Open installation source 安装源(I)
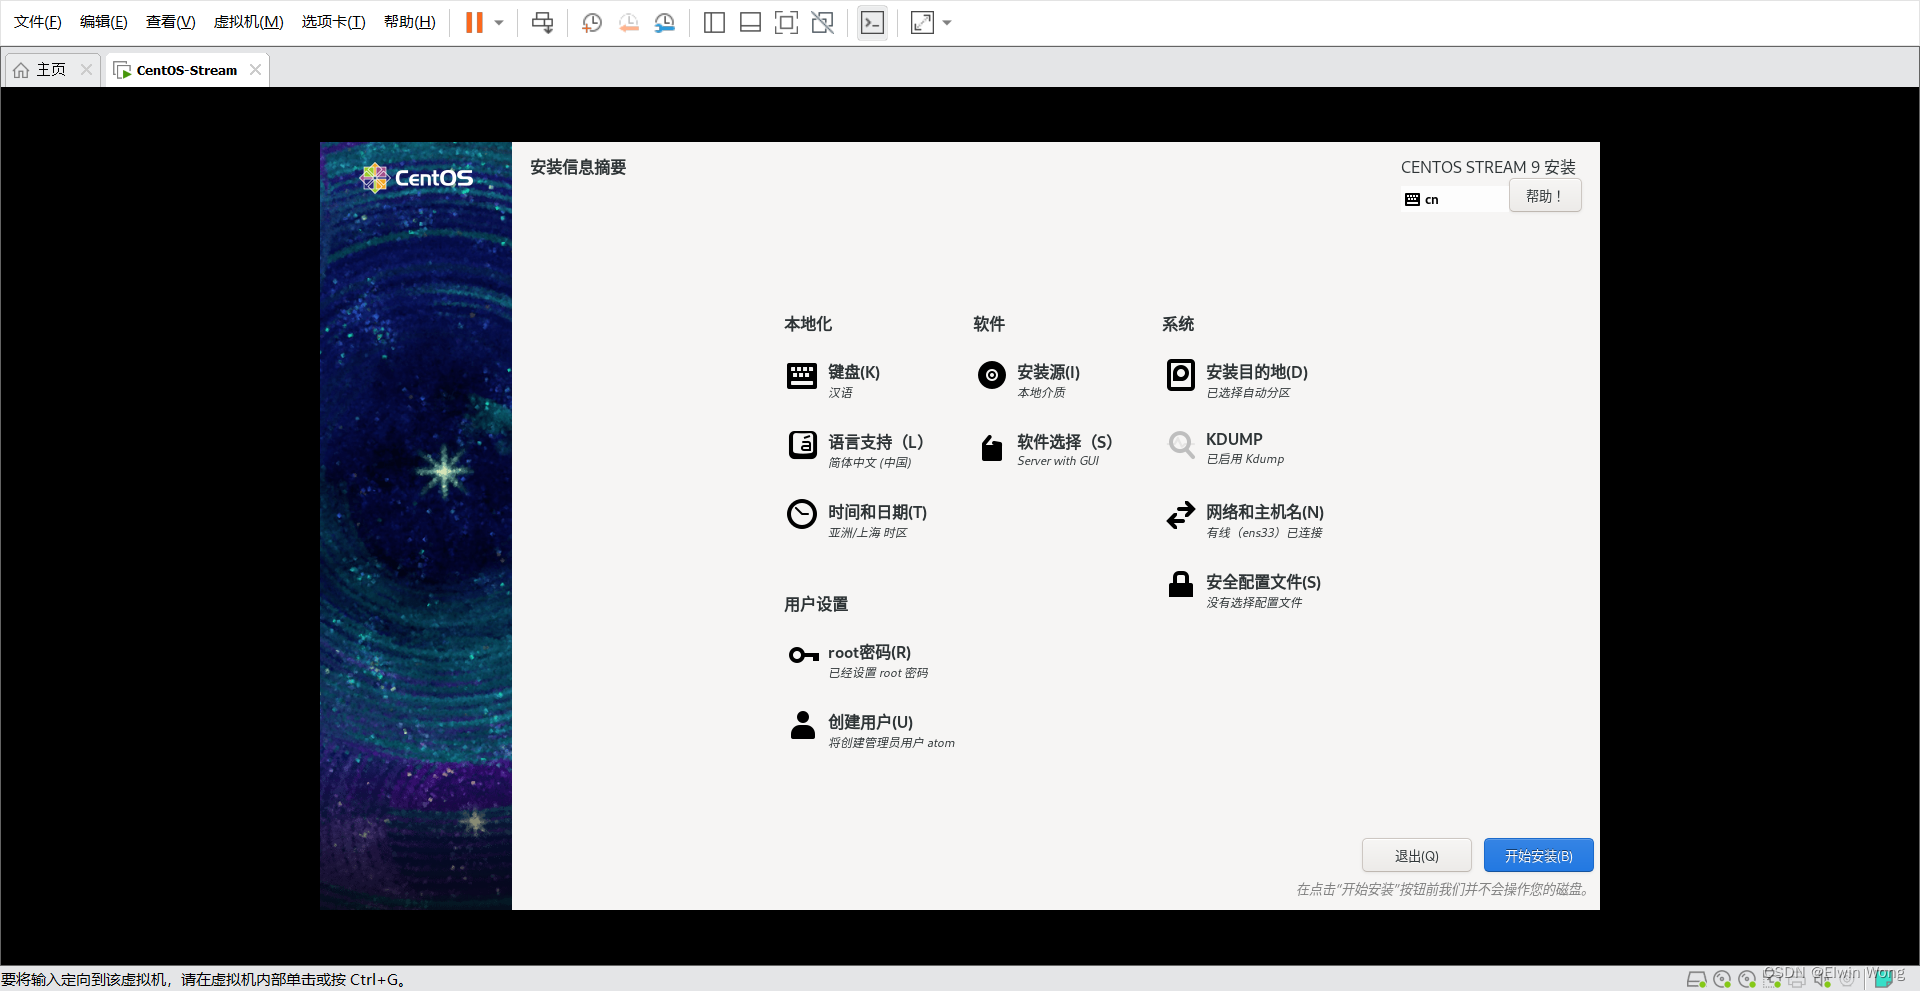 pyautogui.click(x=1029, y=380)
